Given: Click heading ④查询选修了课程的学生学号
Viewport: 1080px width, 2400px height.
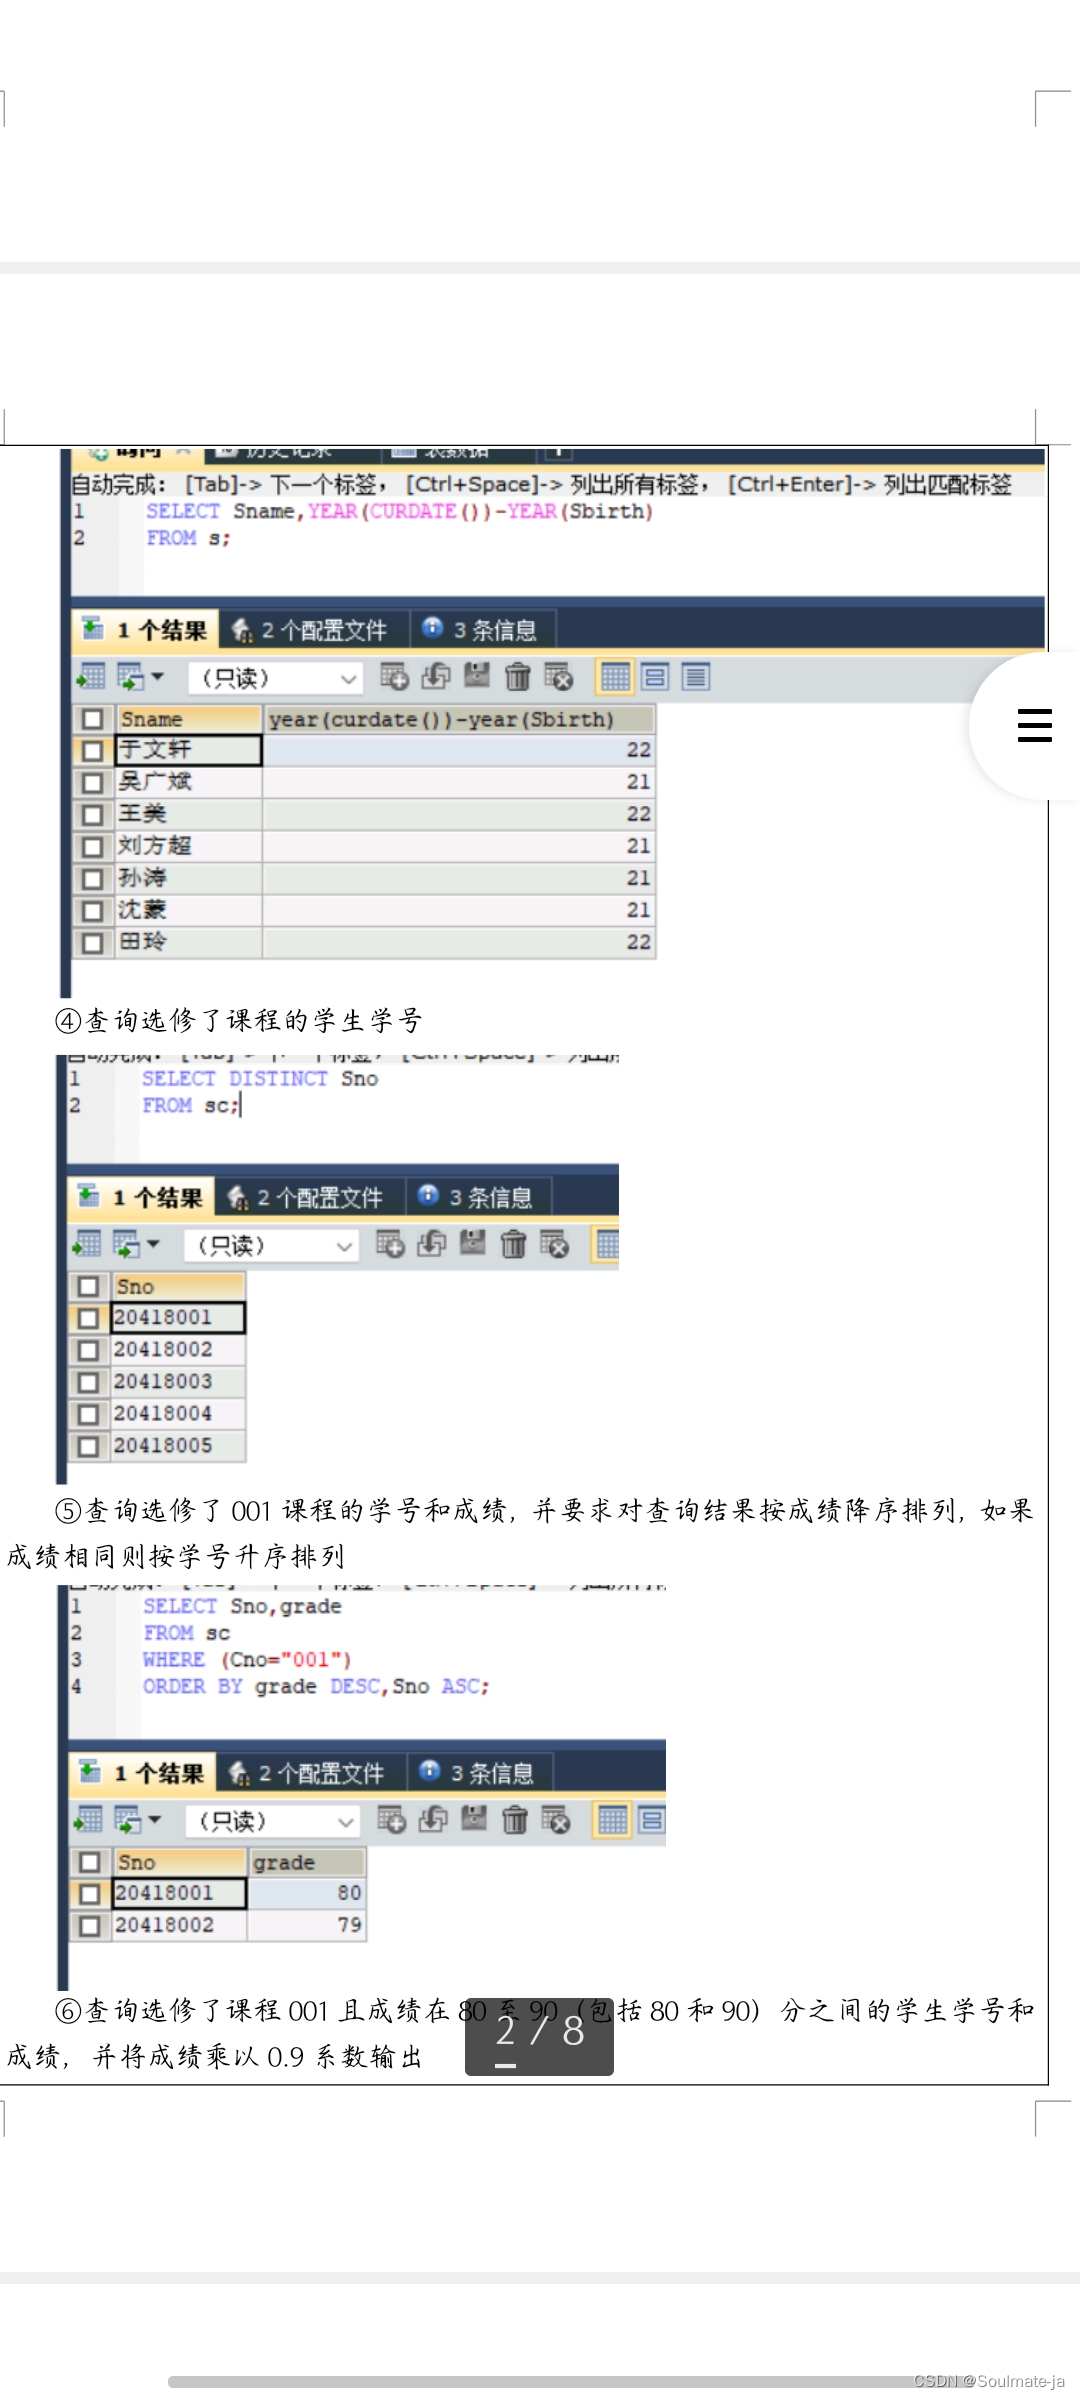Looking at the screenshot, I should [238, 1020].
